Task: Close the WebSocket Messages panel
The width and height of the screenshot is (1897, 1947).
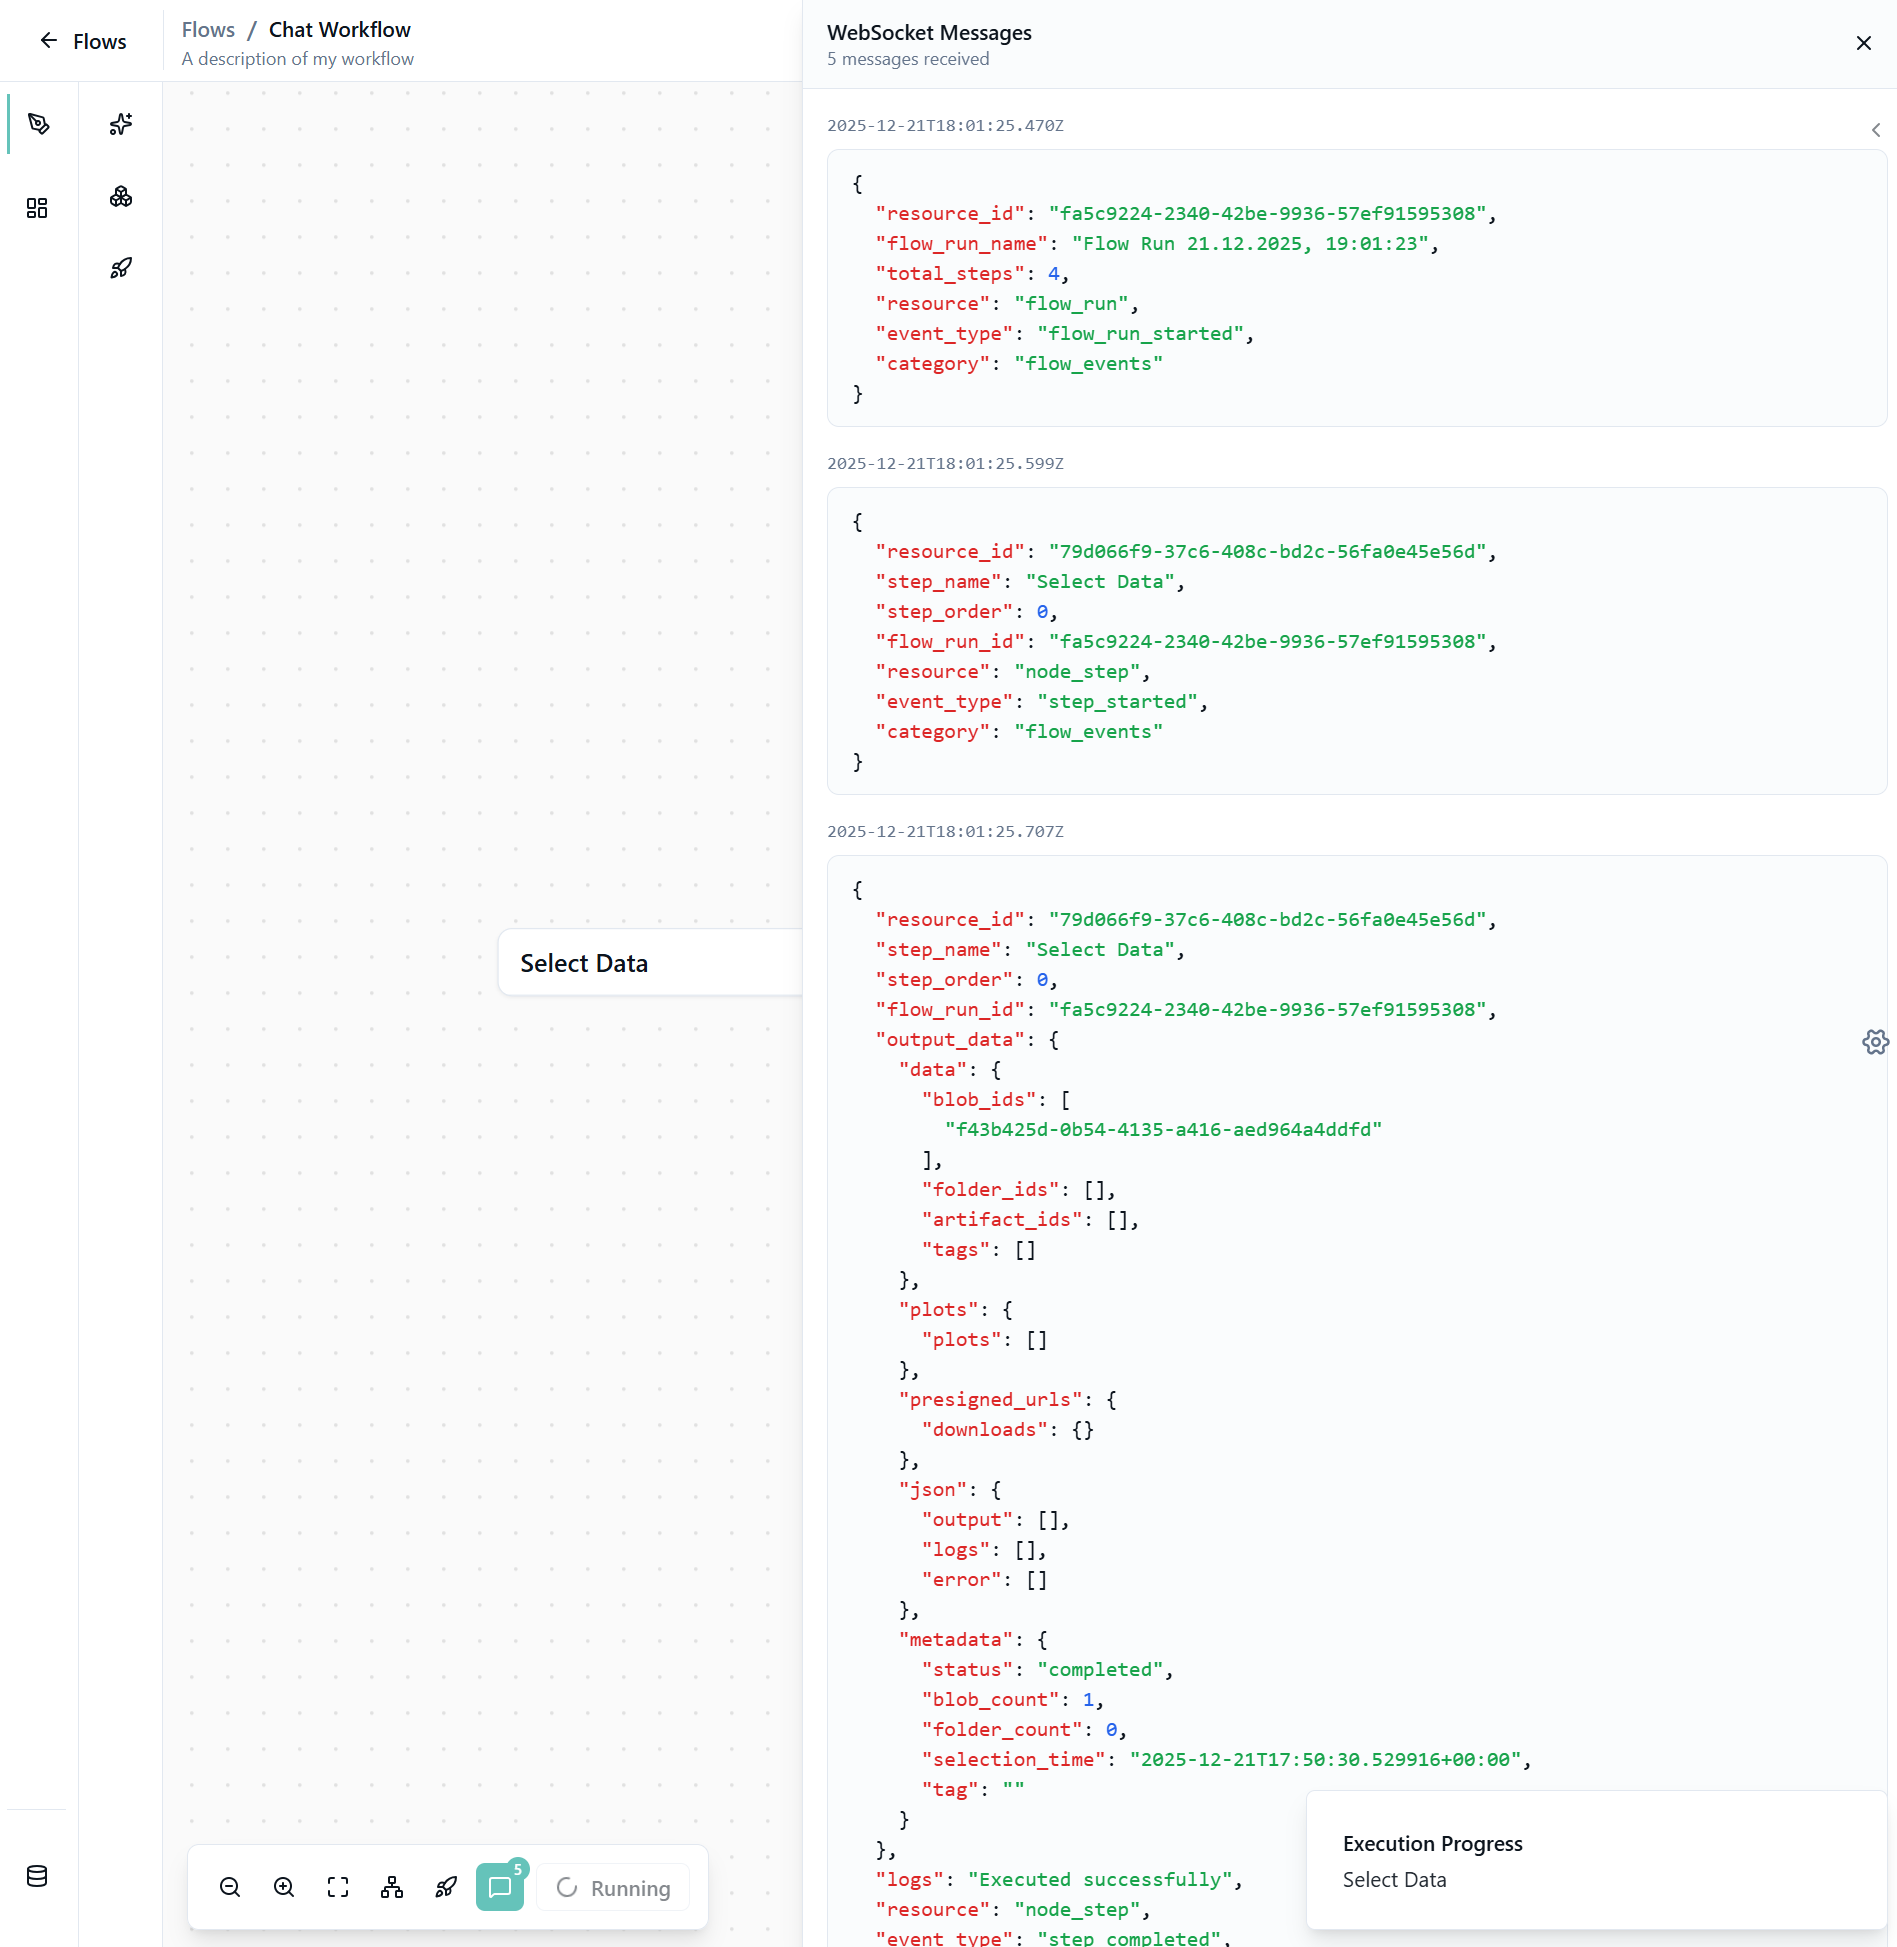Action: 1863,43
